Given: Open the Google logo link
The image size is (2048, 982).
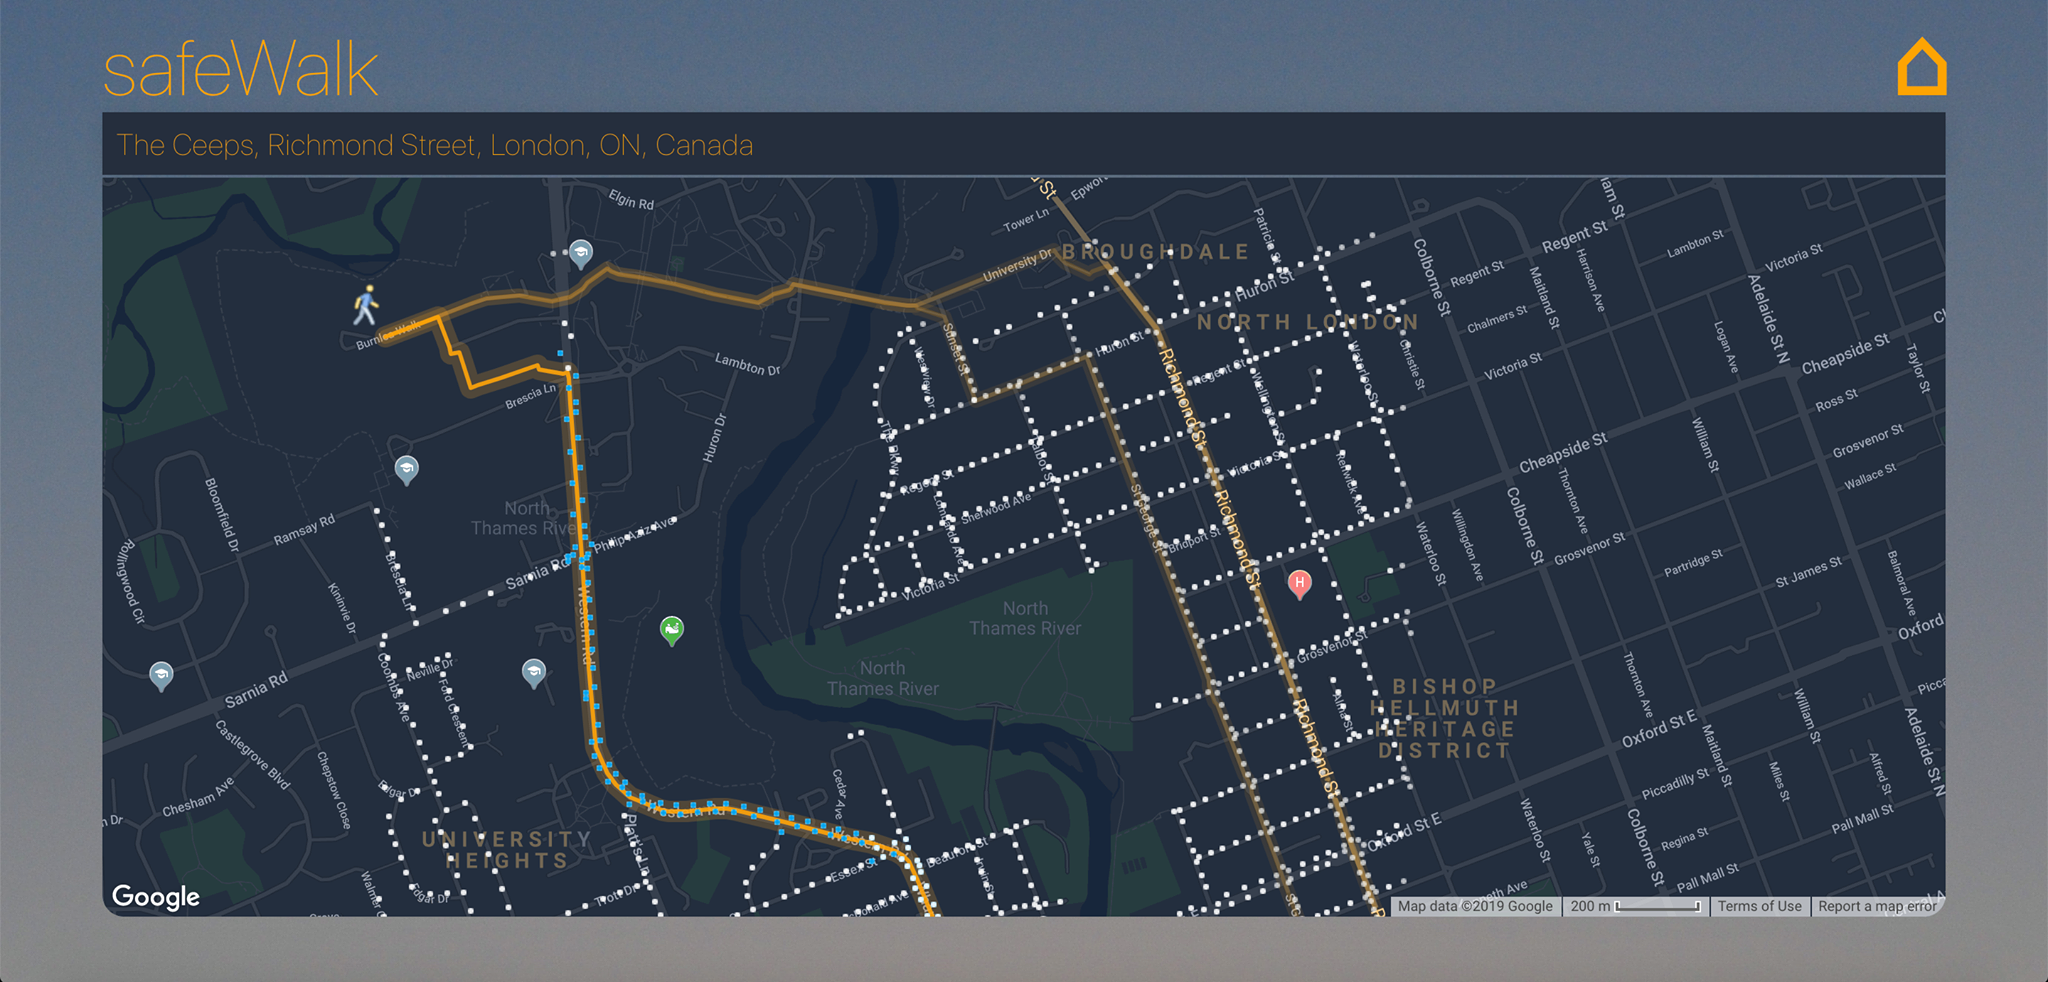Looking at the screenshot, I should coord(155,896).
